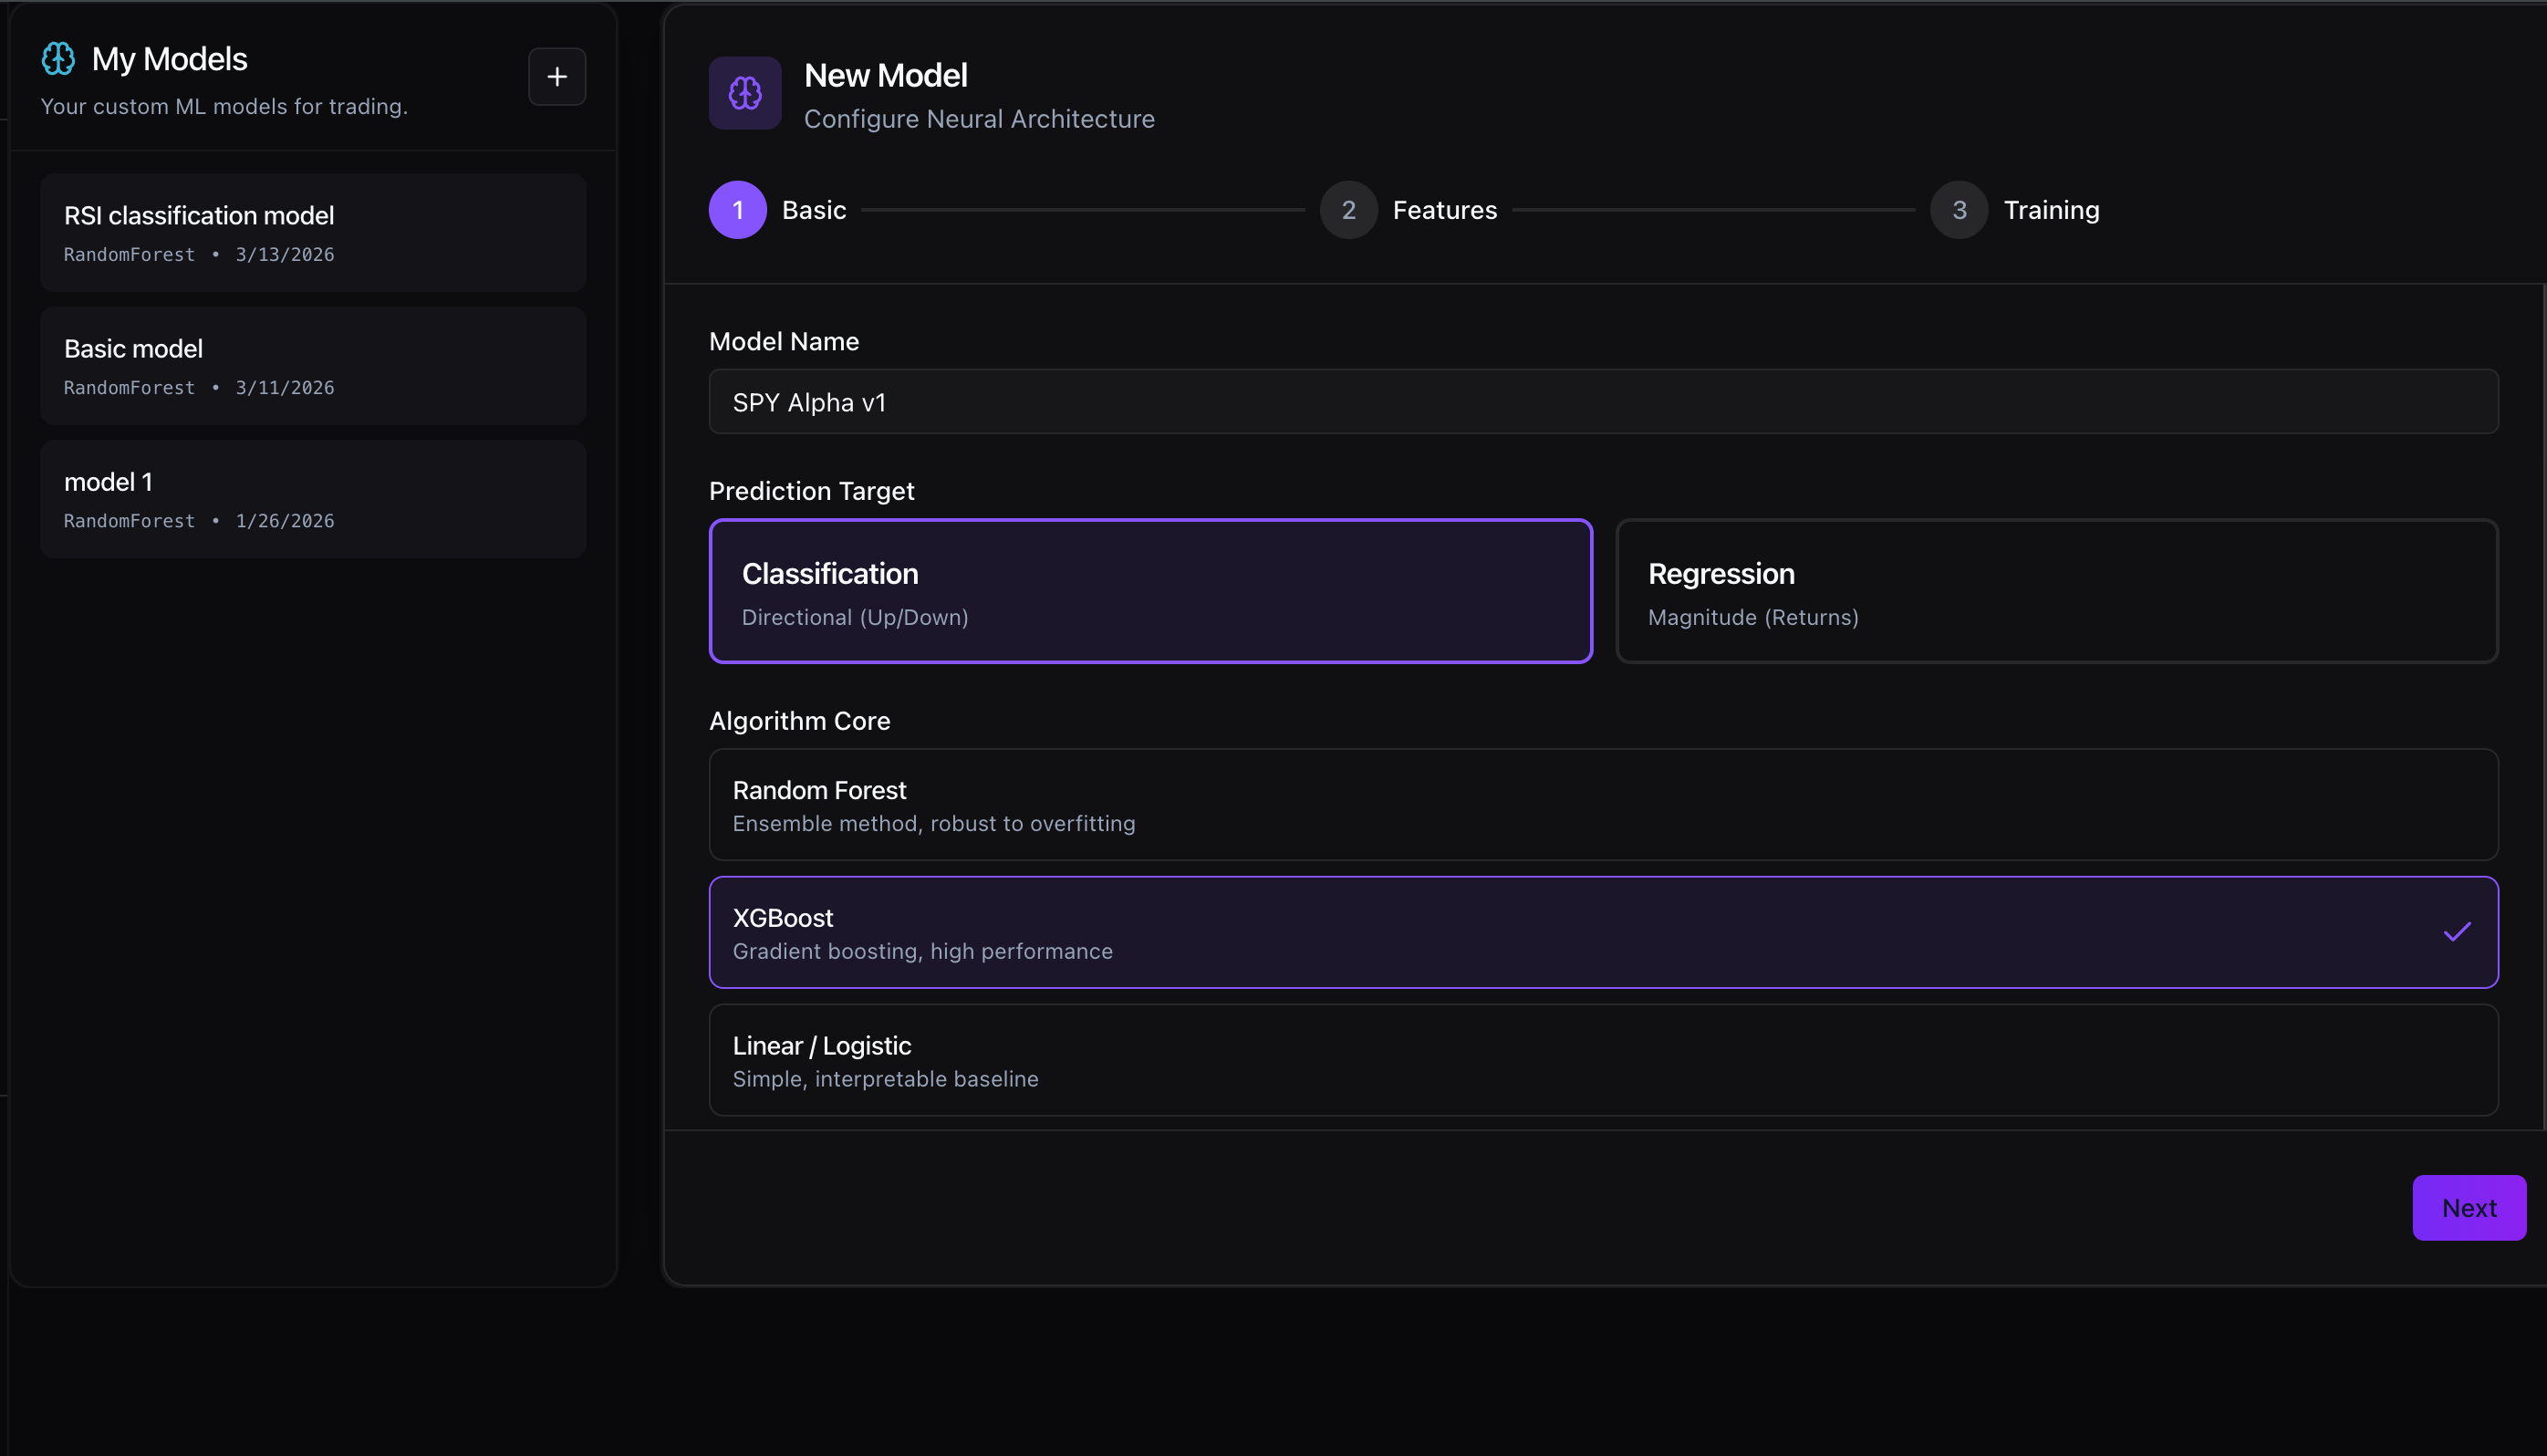The width and height of the screenshot is (2547, 1456).
Task: Select Random Forest algorithm
Action: [1603, 805]
